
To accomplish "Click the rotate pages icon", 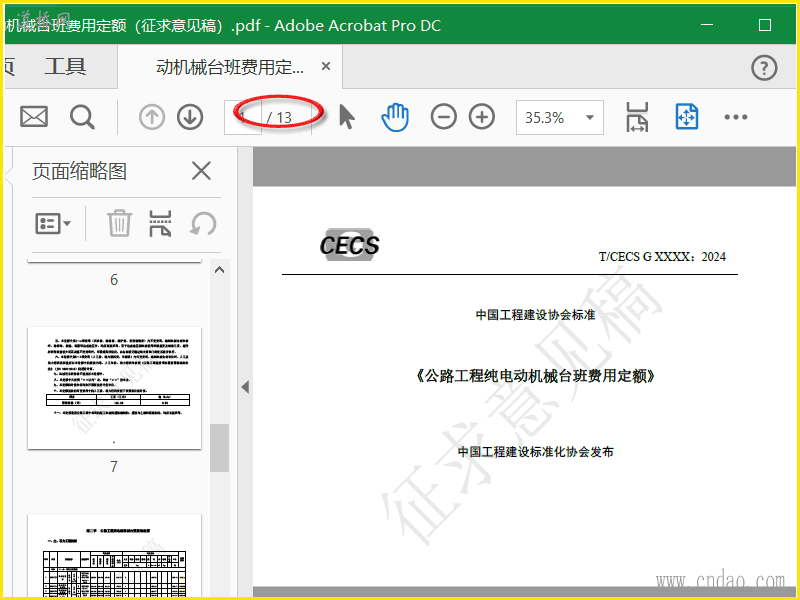I will pyautogui.click(x=203, y=223).
